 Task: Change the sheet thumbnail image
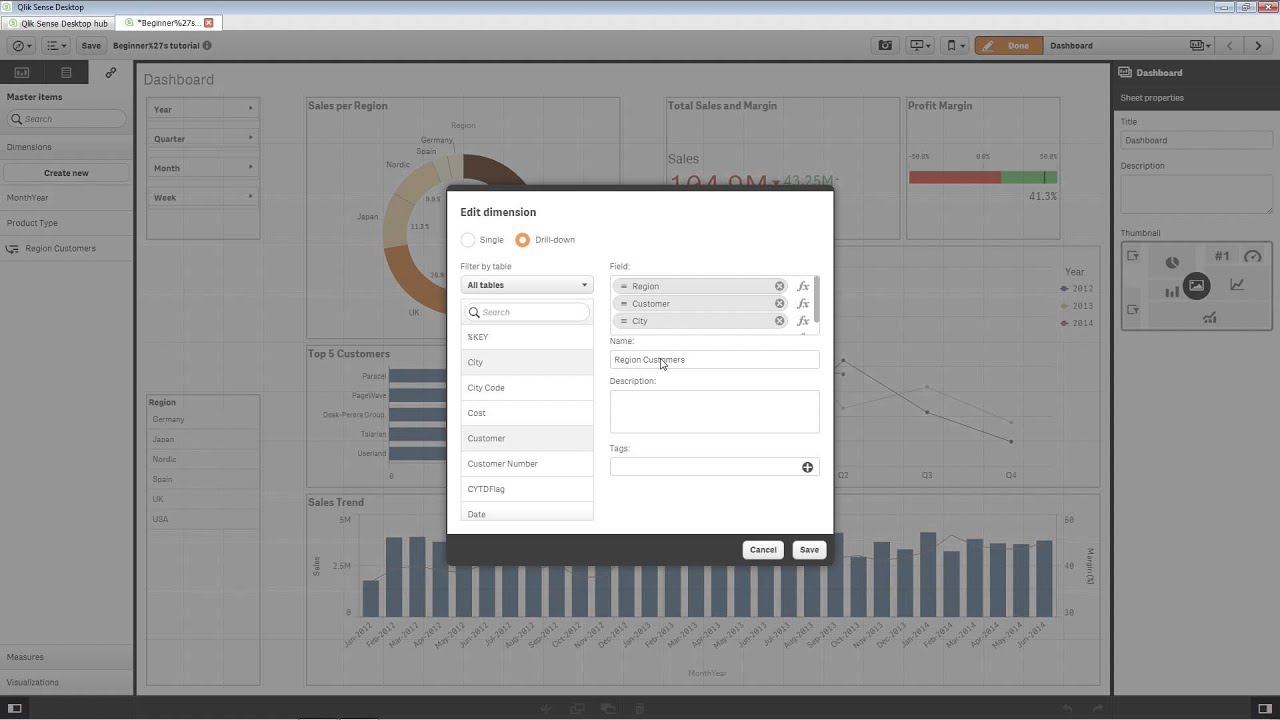pos(1196,286)
